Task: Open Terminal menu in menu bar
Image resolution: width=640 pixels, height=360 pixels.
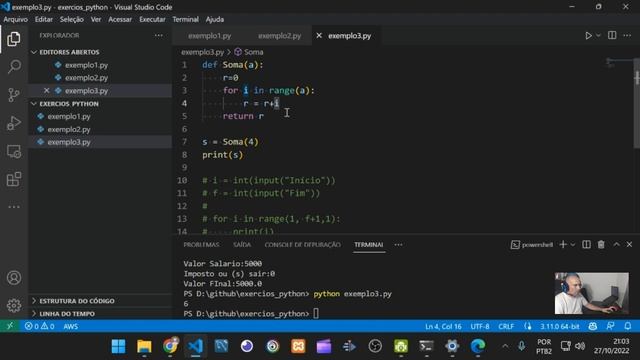Action: pyautogui.click(x=185, y=19)
